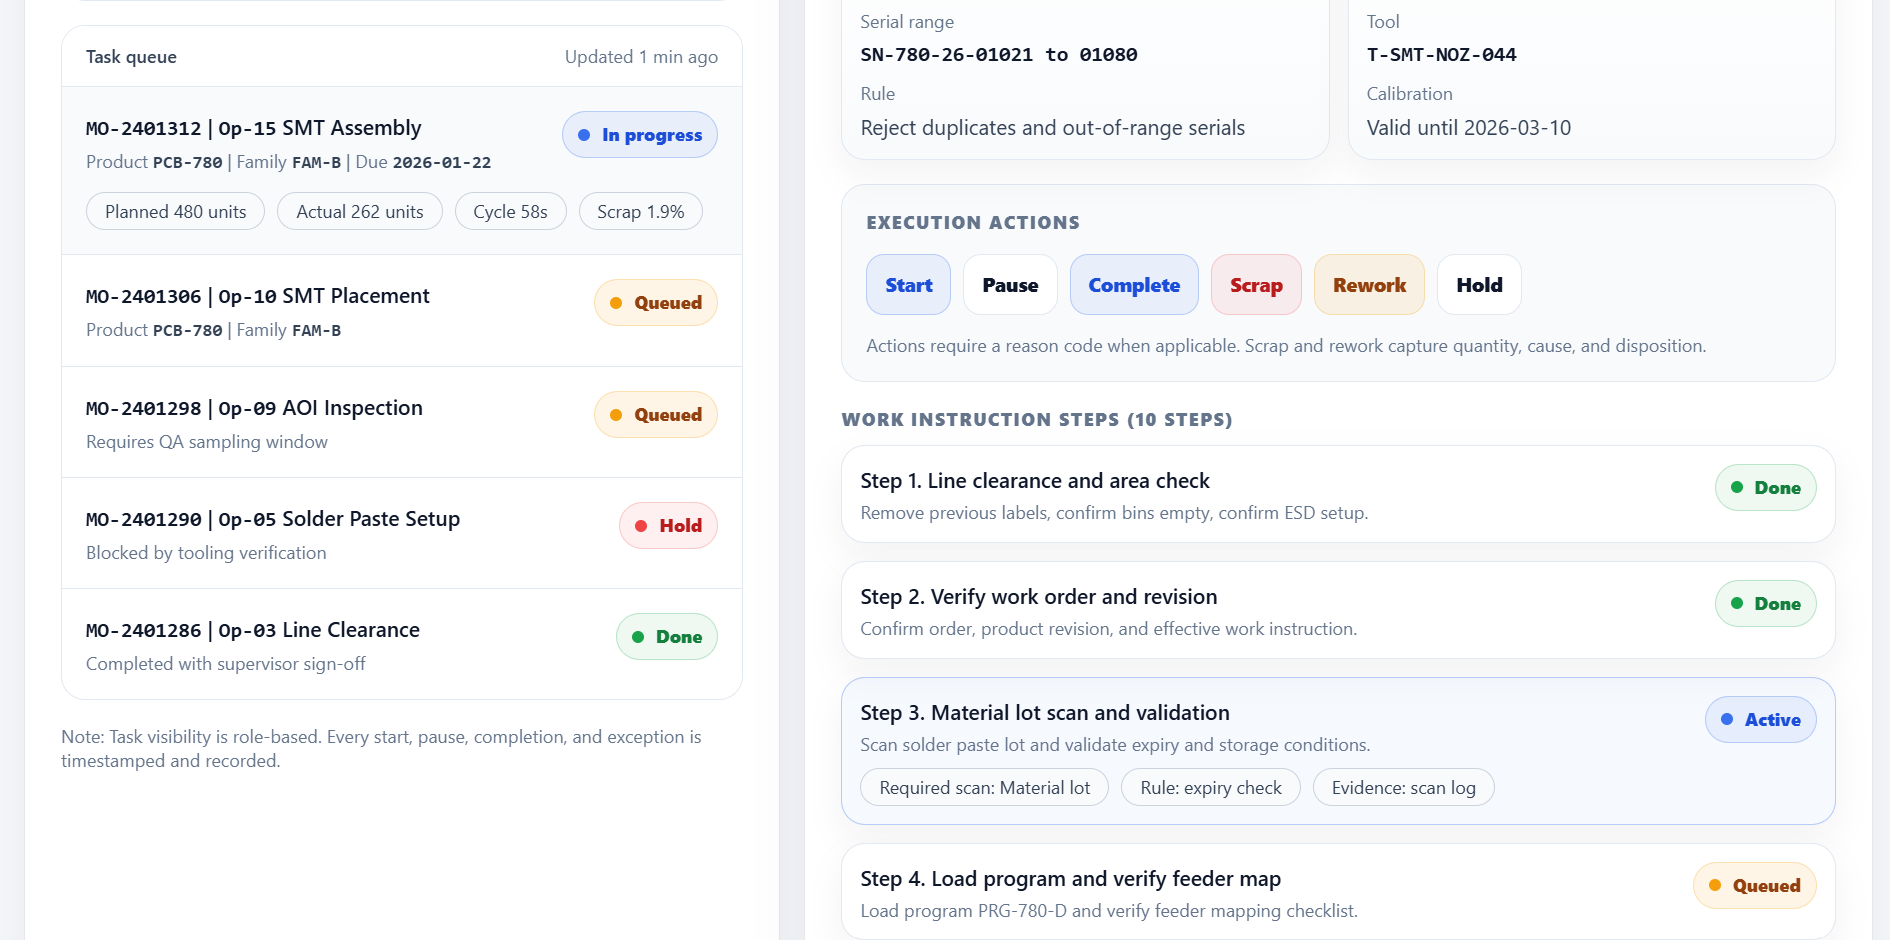Click Active badge on Step 3
The width and height of the screenshot is (1890, 940).
[x=1760, y=720]
